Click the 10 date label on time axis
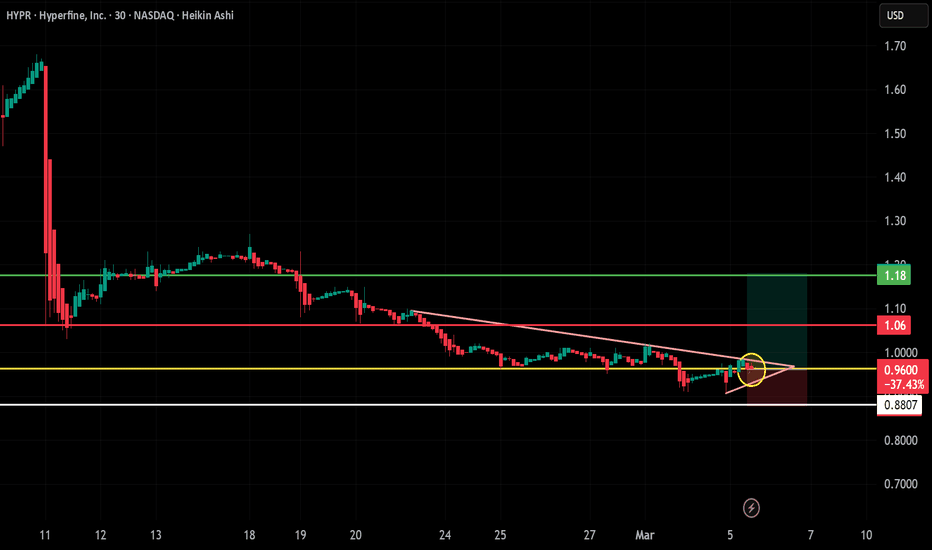The height and width of the screenshot is (550, 932). [x=867, y=535]
